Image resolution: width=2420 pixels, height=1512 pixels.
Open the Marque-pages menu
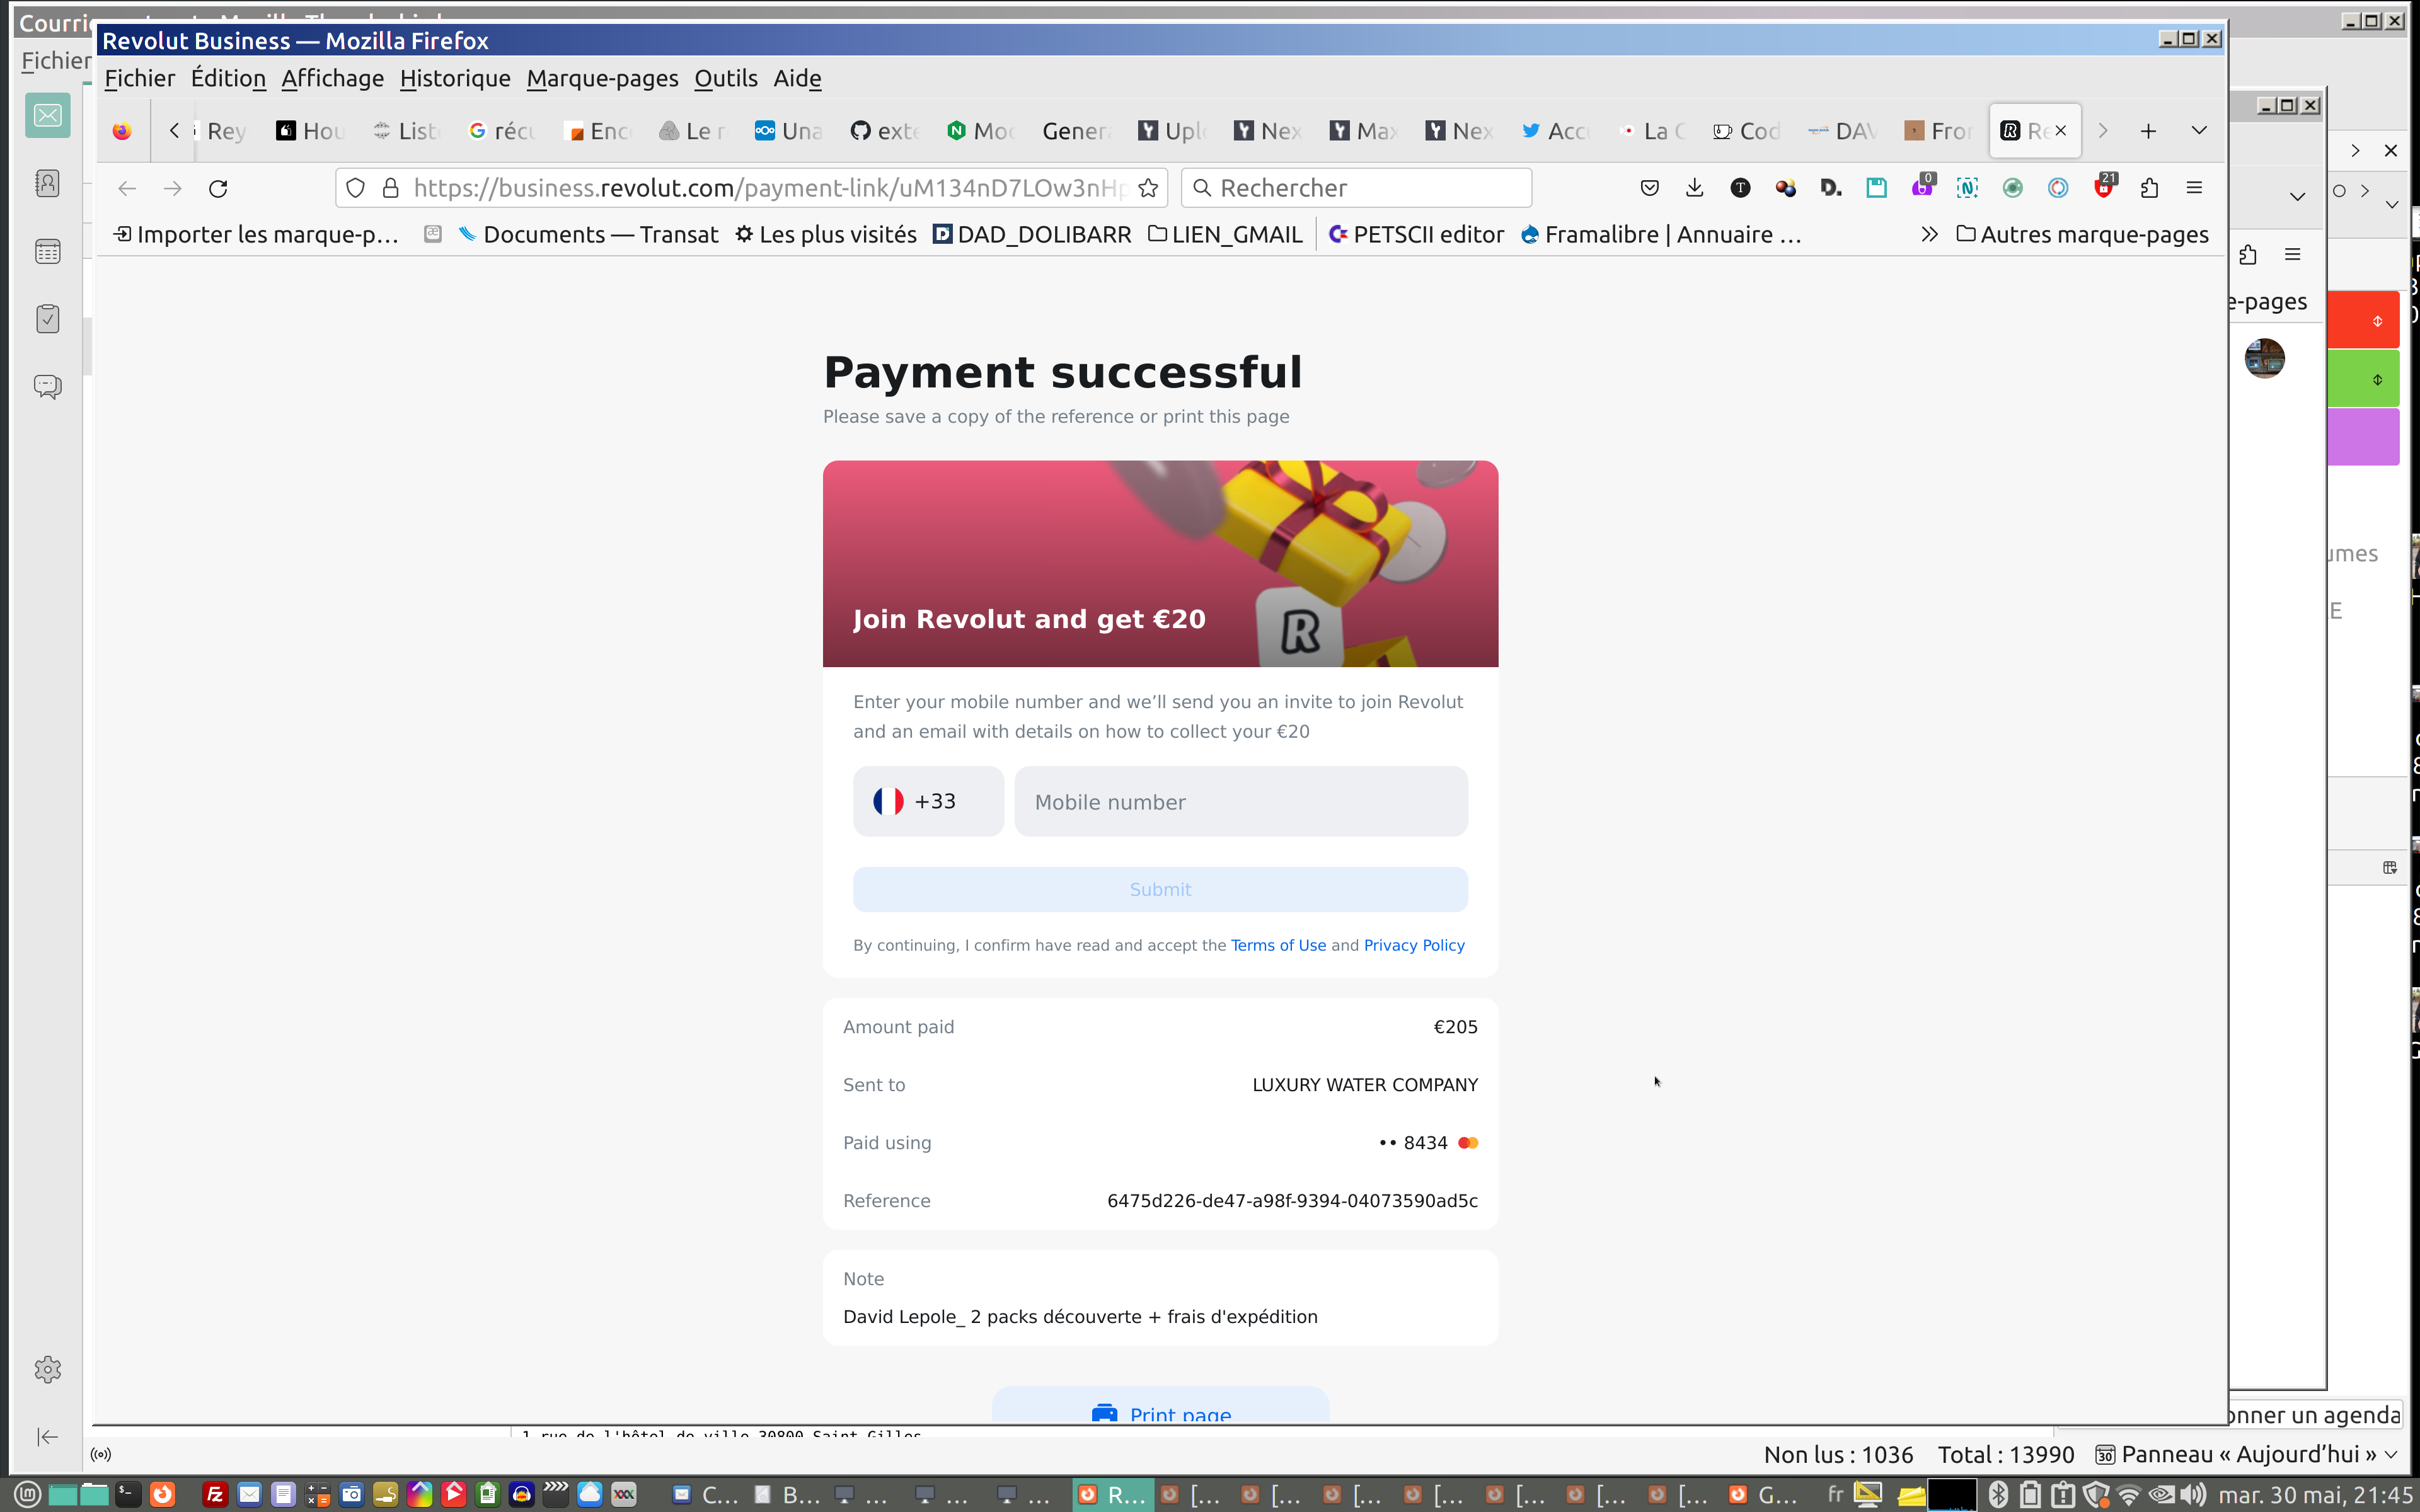pos(602,78)
